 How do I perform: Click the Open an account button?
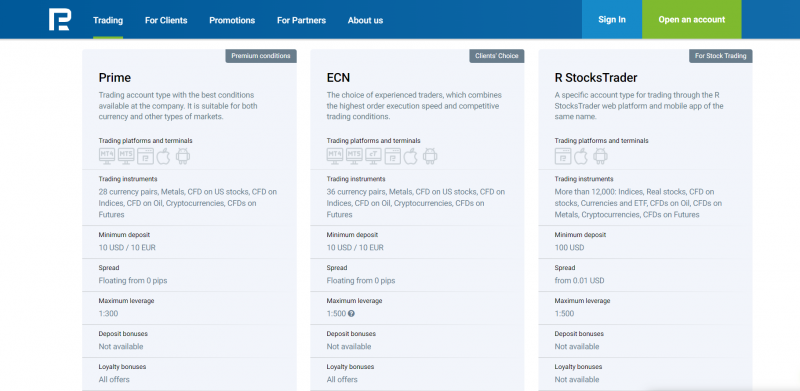(692, 19)
